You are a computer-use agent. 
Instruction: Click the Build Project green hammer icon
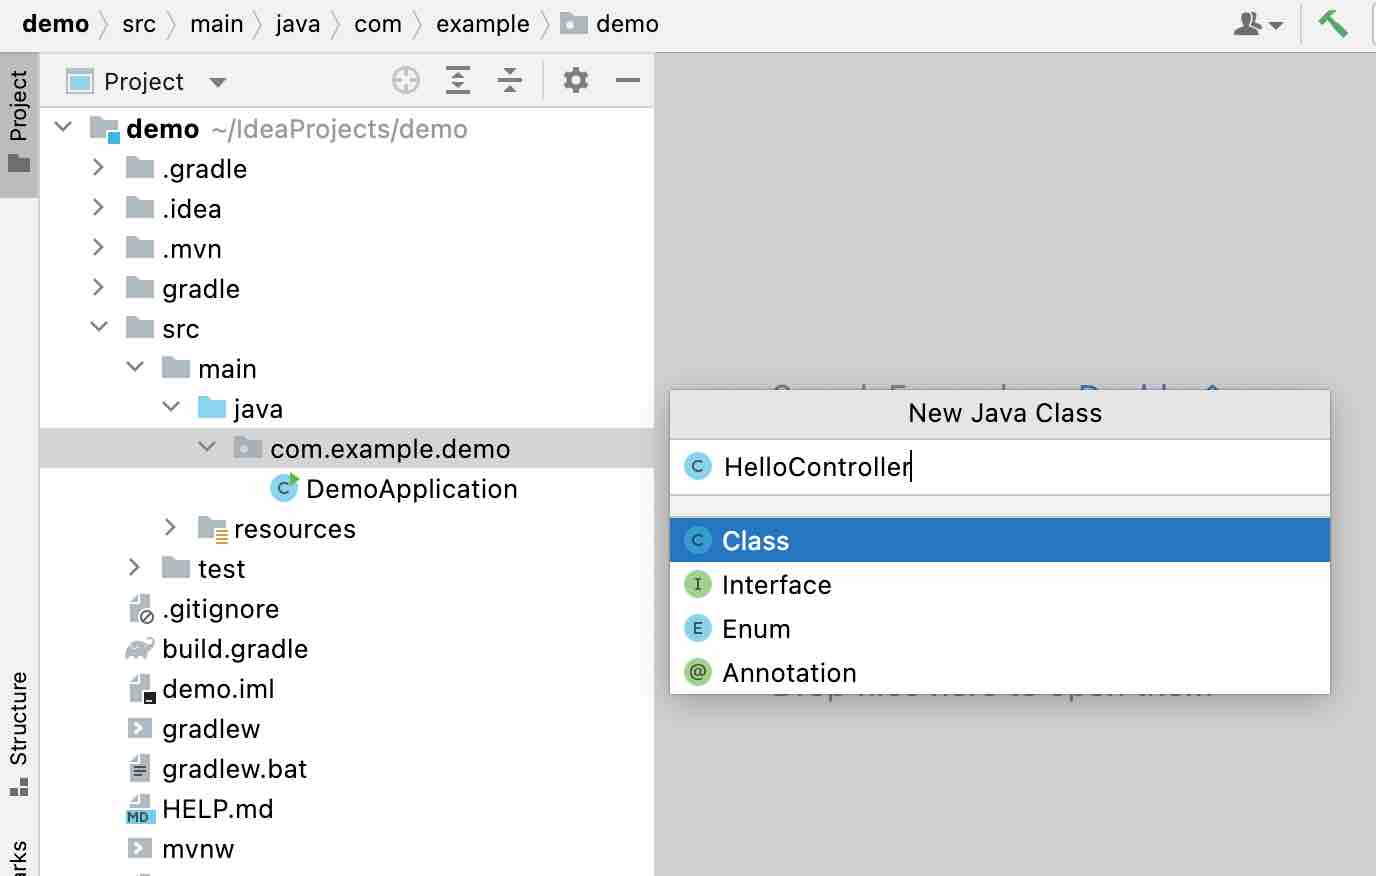[x=1334, y=22]
